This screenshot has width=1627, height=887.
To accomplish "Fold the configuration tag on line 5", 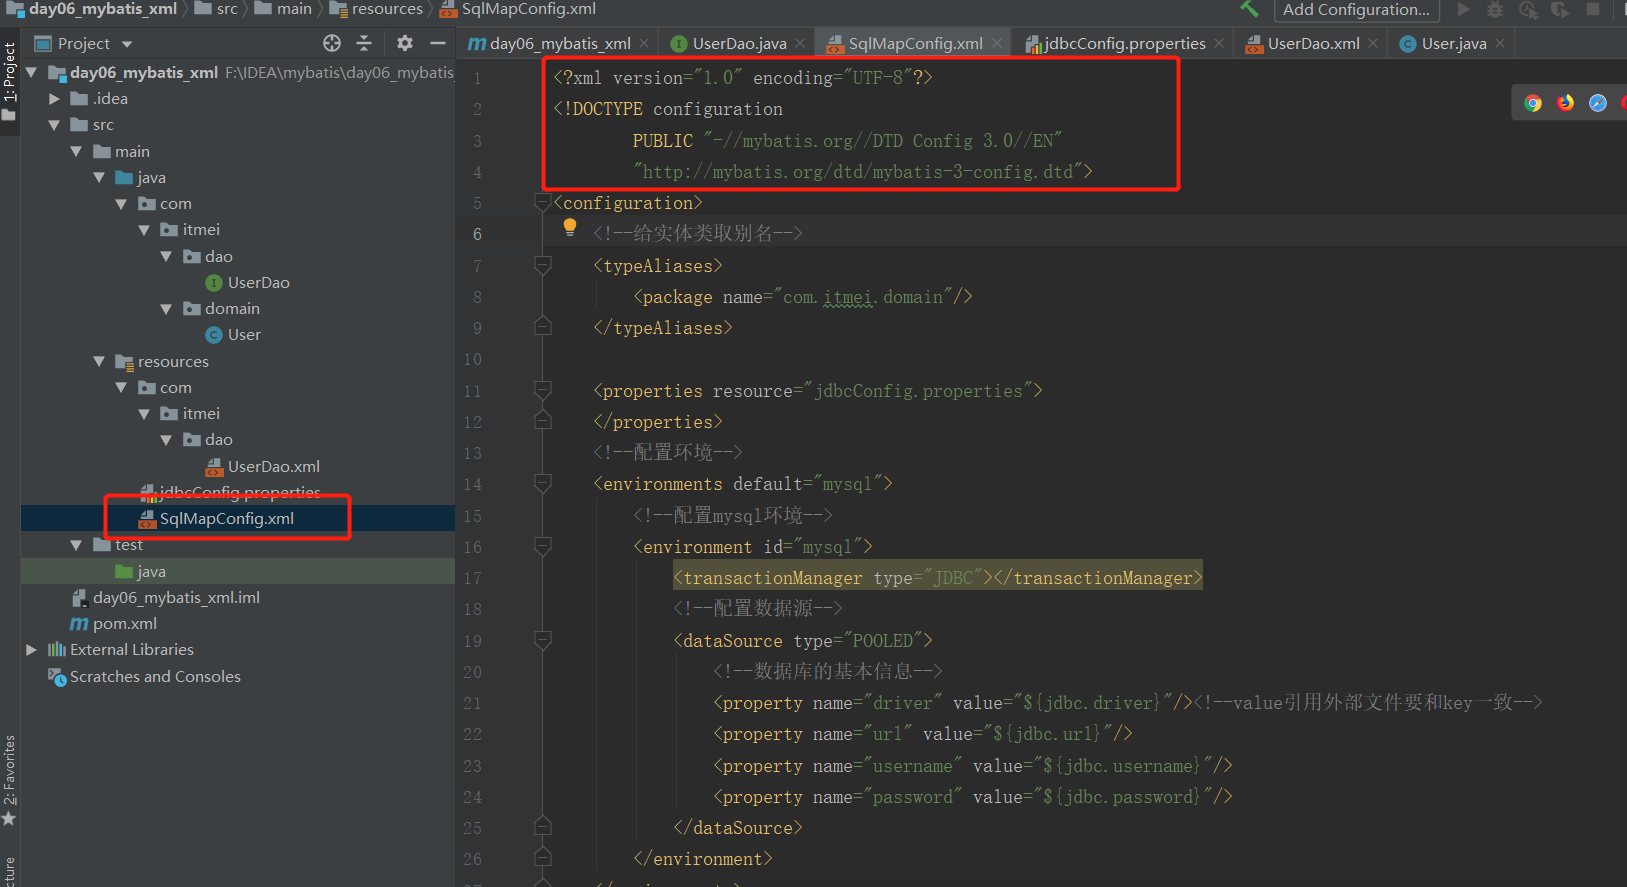I will pos(543,203).
